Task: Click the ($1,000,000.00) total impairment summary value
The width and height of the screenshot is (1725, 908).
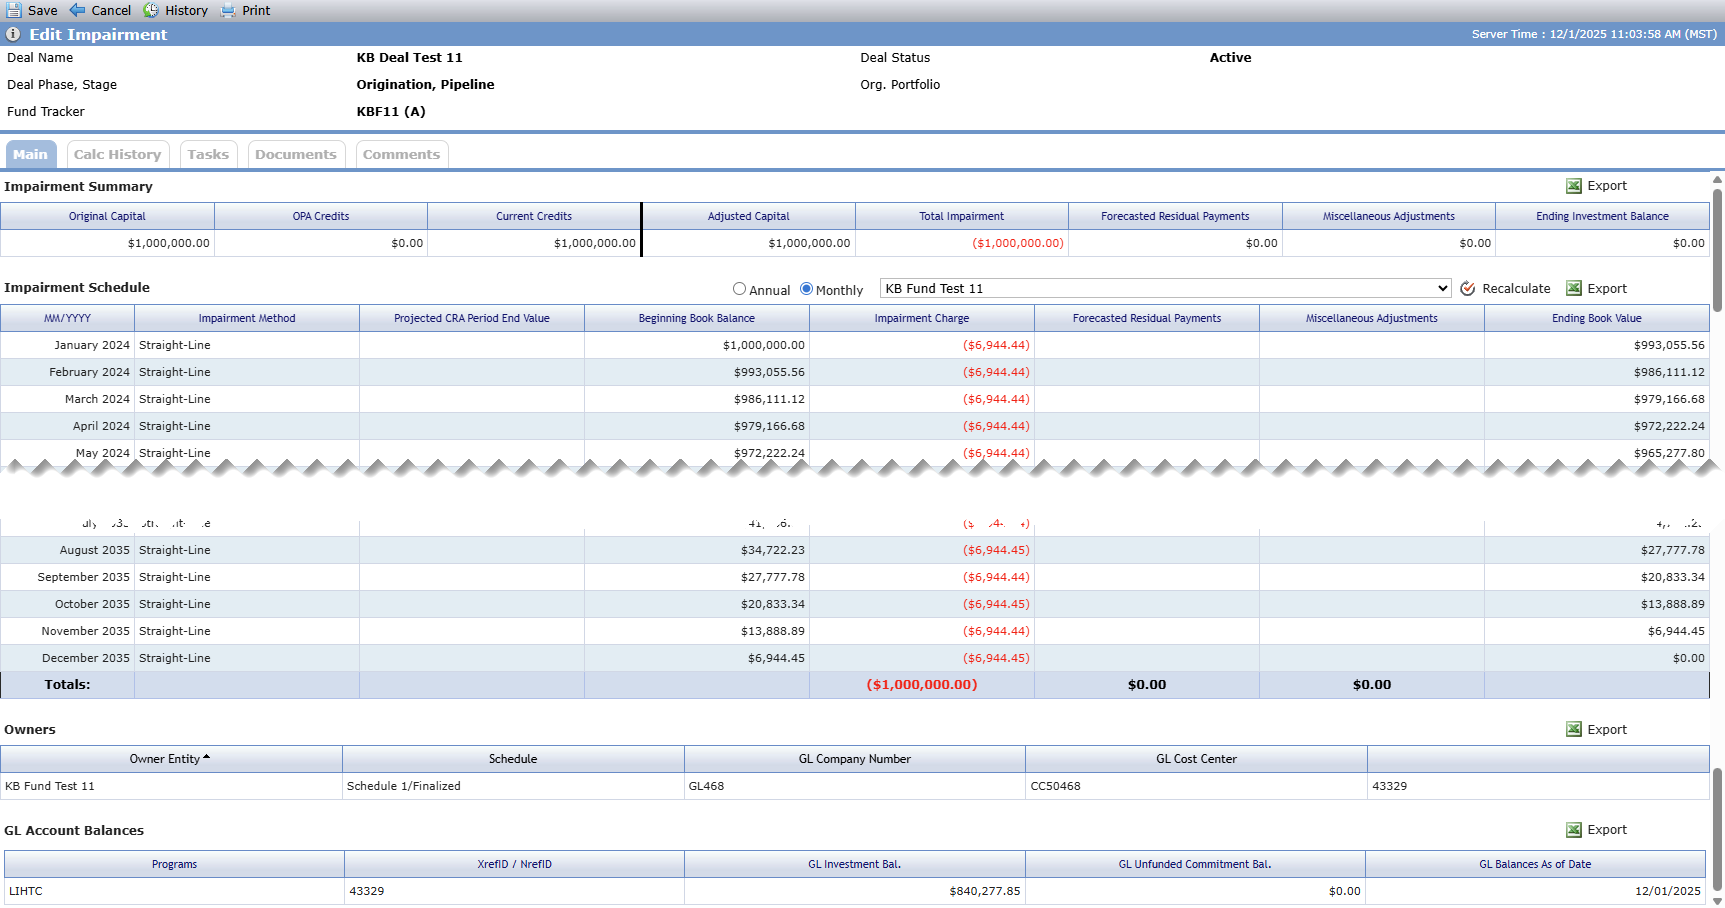Action: click(1018, 243)
